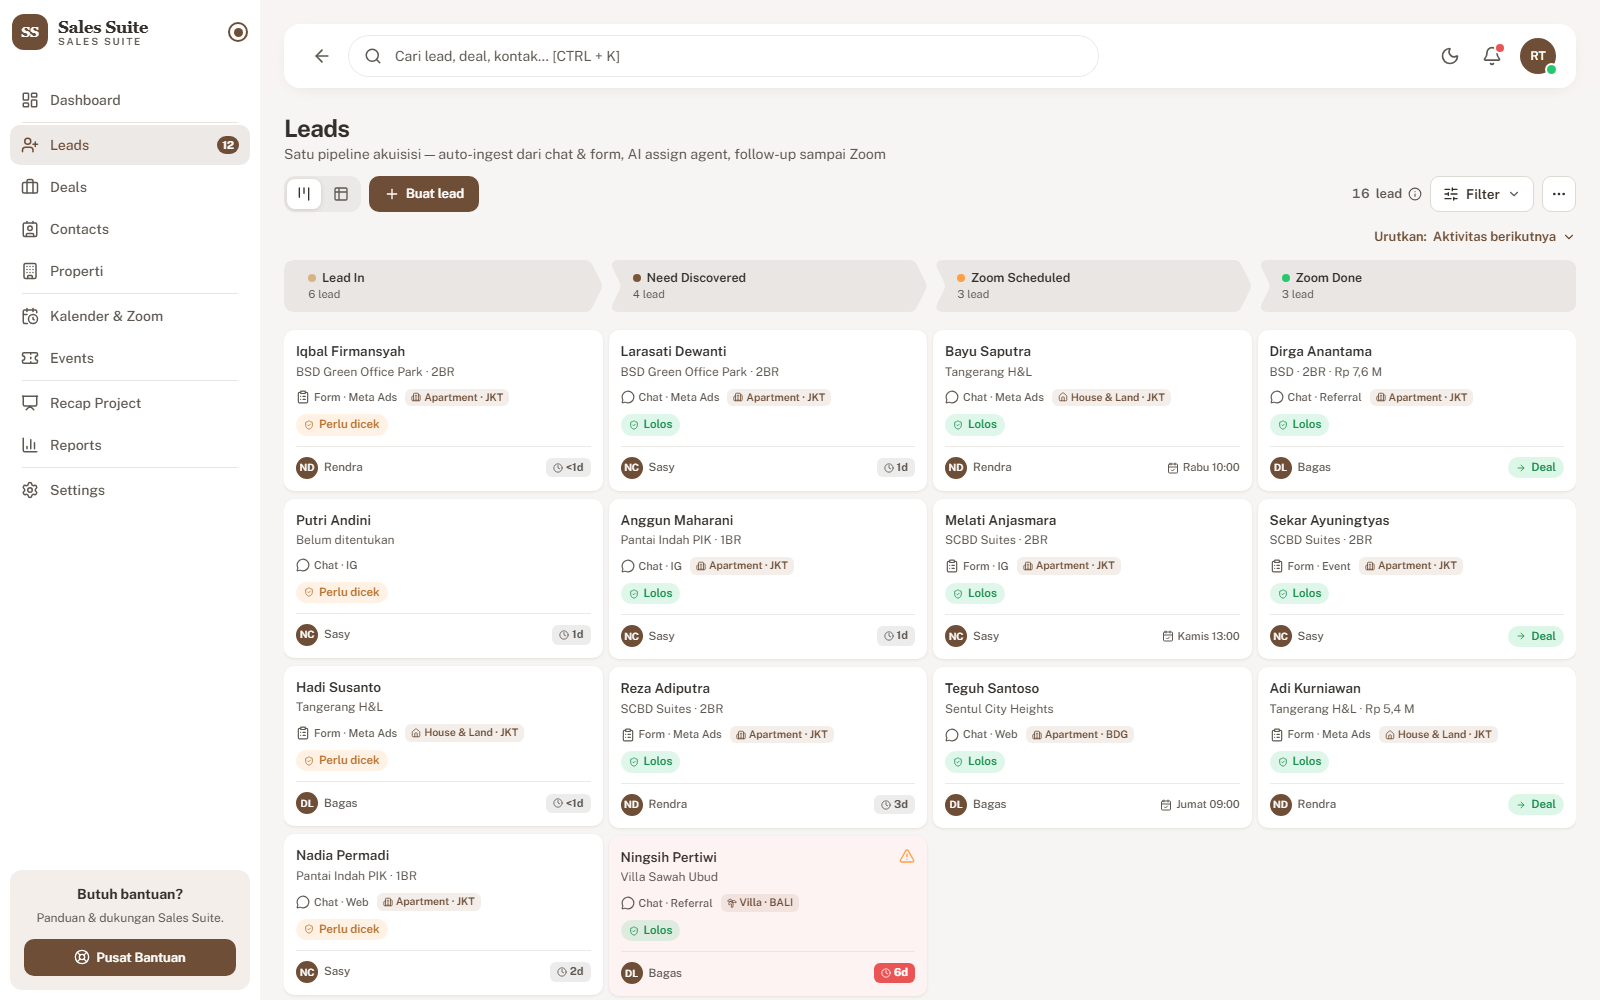Open the Urutkan sort dropdown
Viewport: 1600px width, 1000px height.
click(1474, 237)
